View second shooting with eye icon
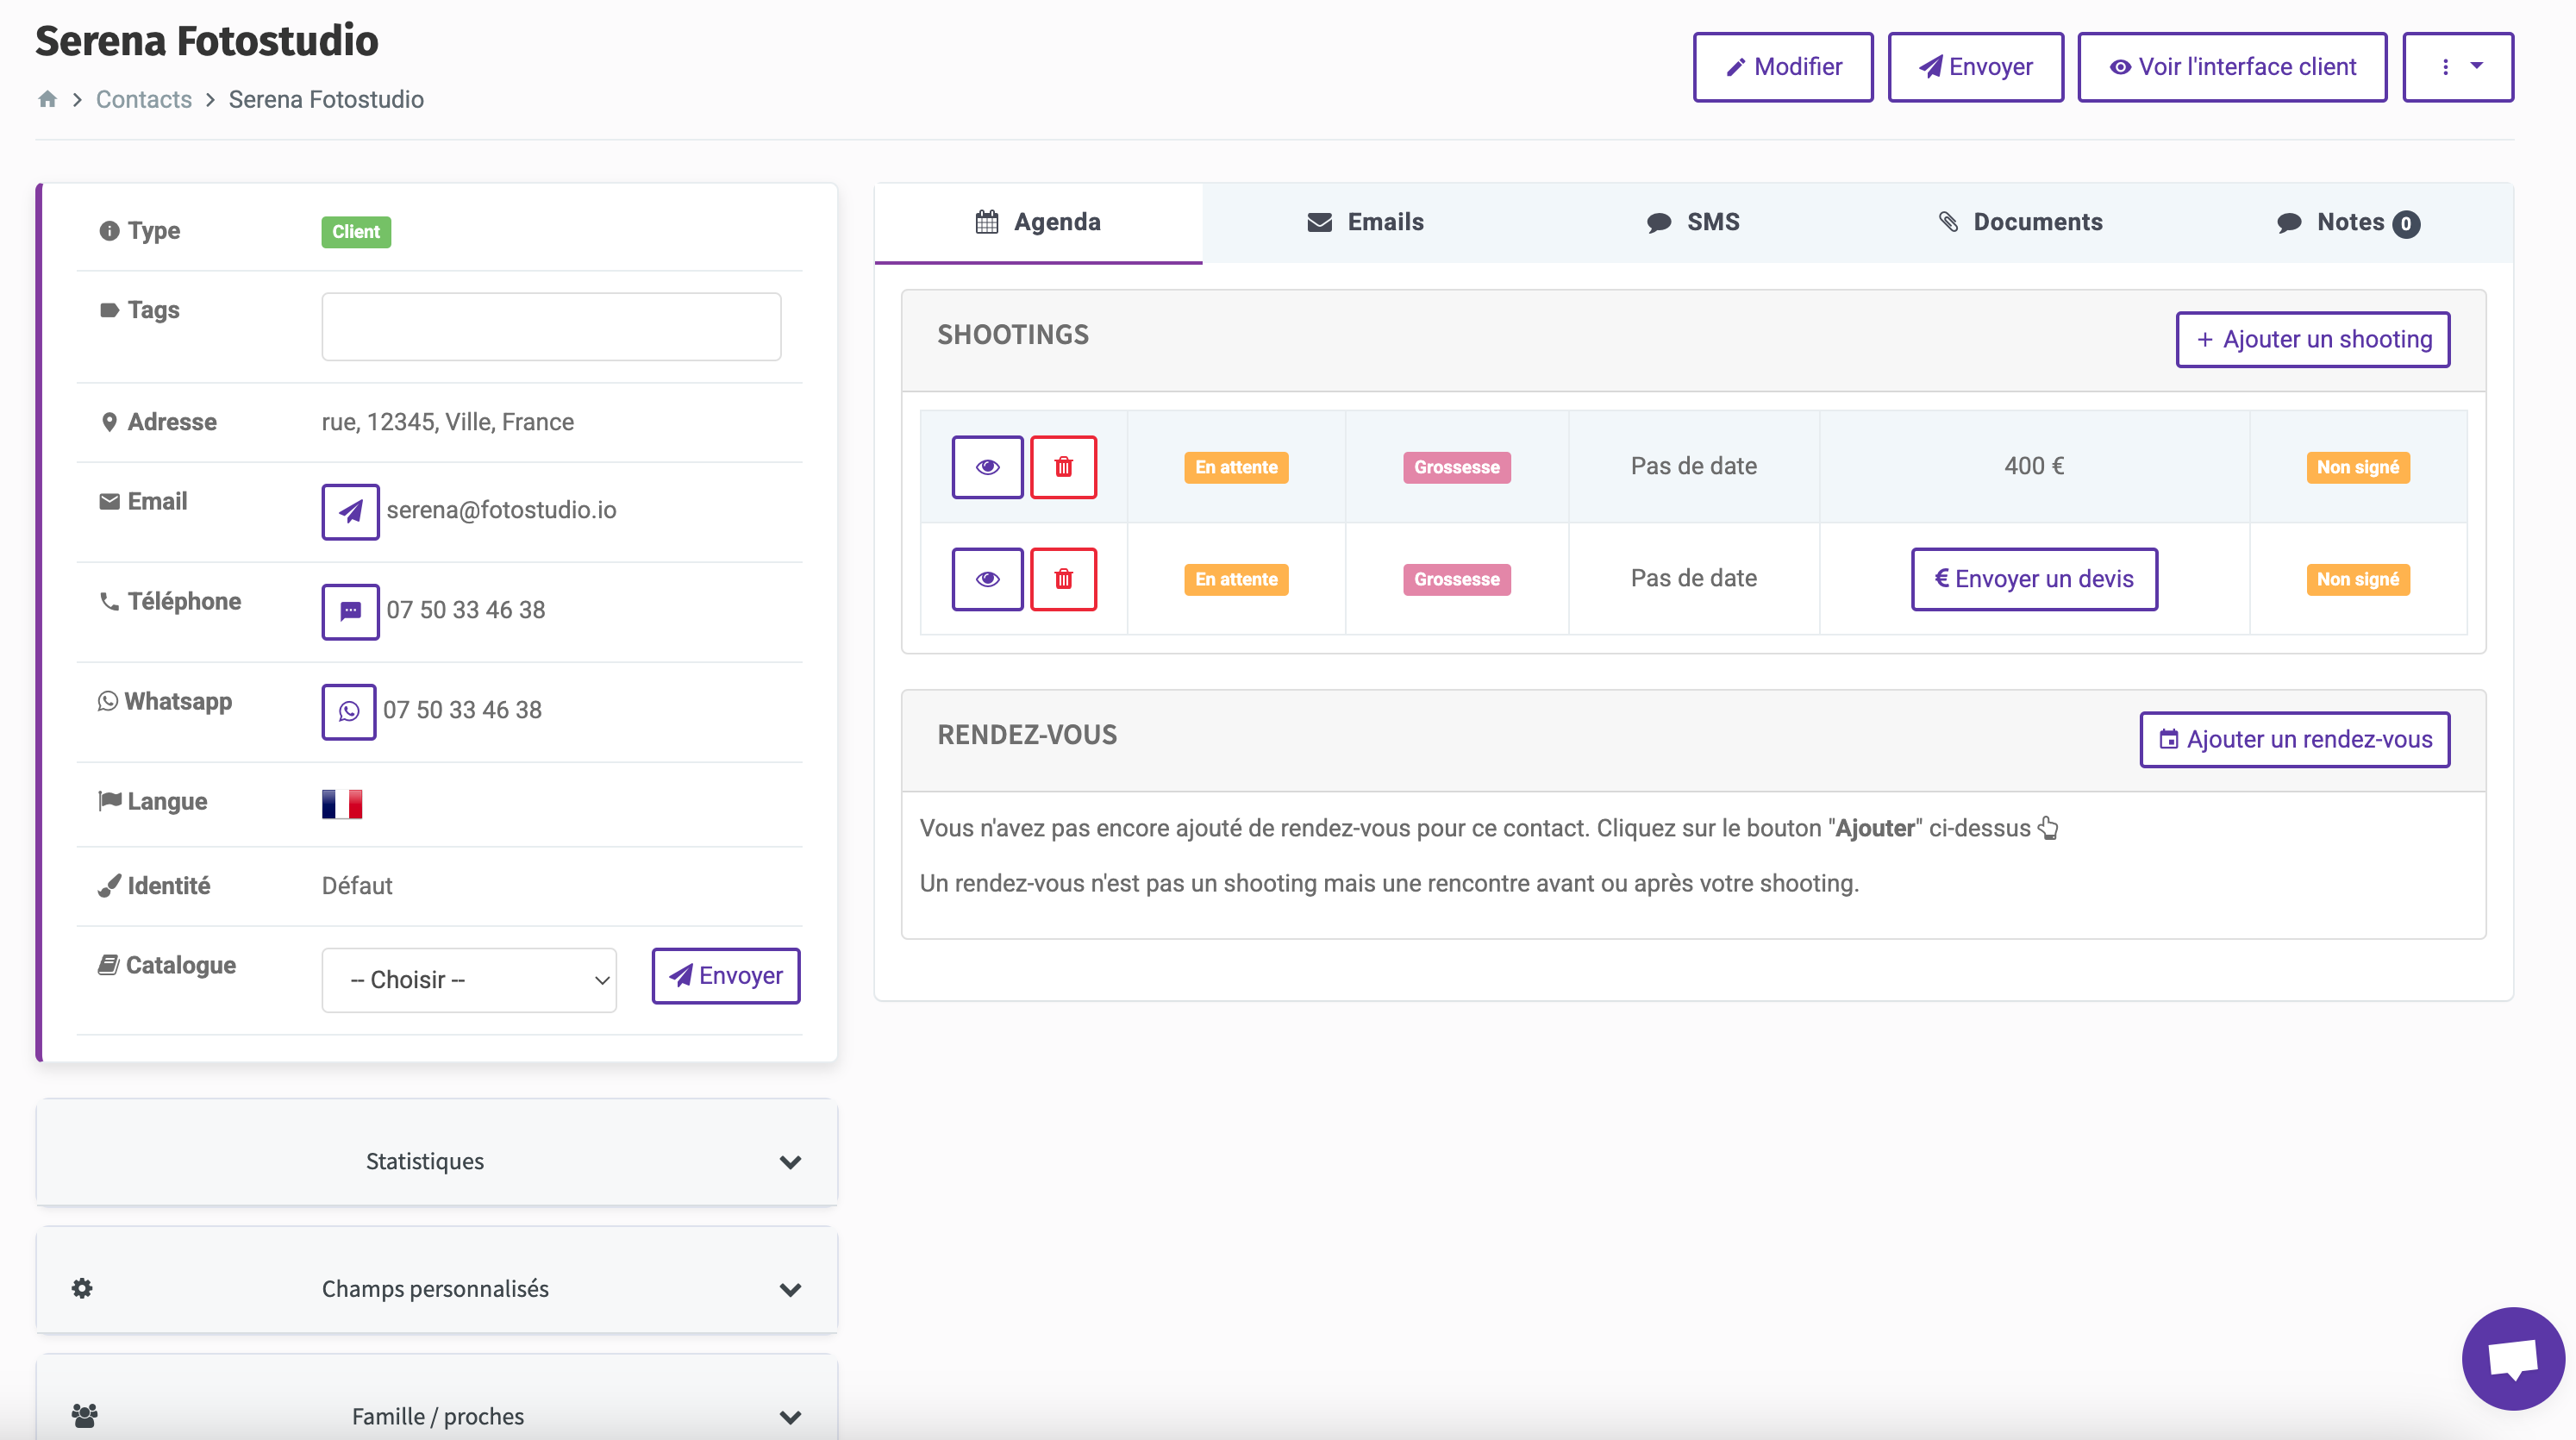Viewport: 2576px width, 1440px height. point(987,579)
